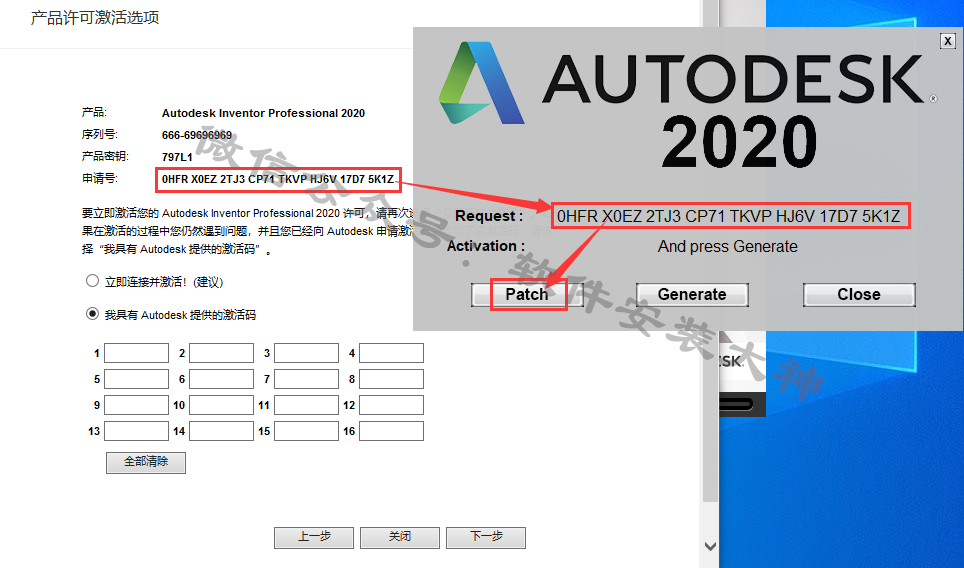Screen dimensions: 964x568
Task: Click the Autodesk logo icon in keygen
Action: click(481, 82)
